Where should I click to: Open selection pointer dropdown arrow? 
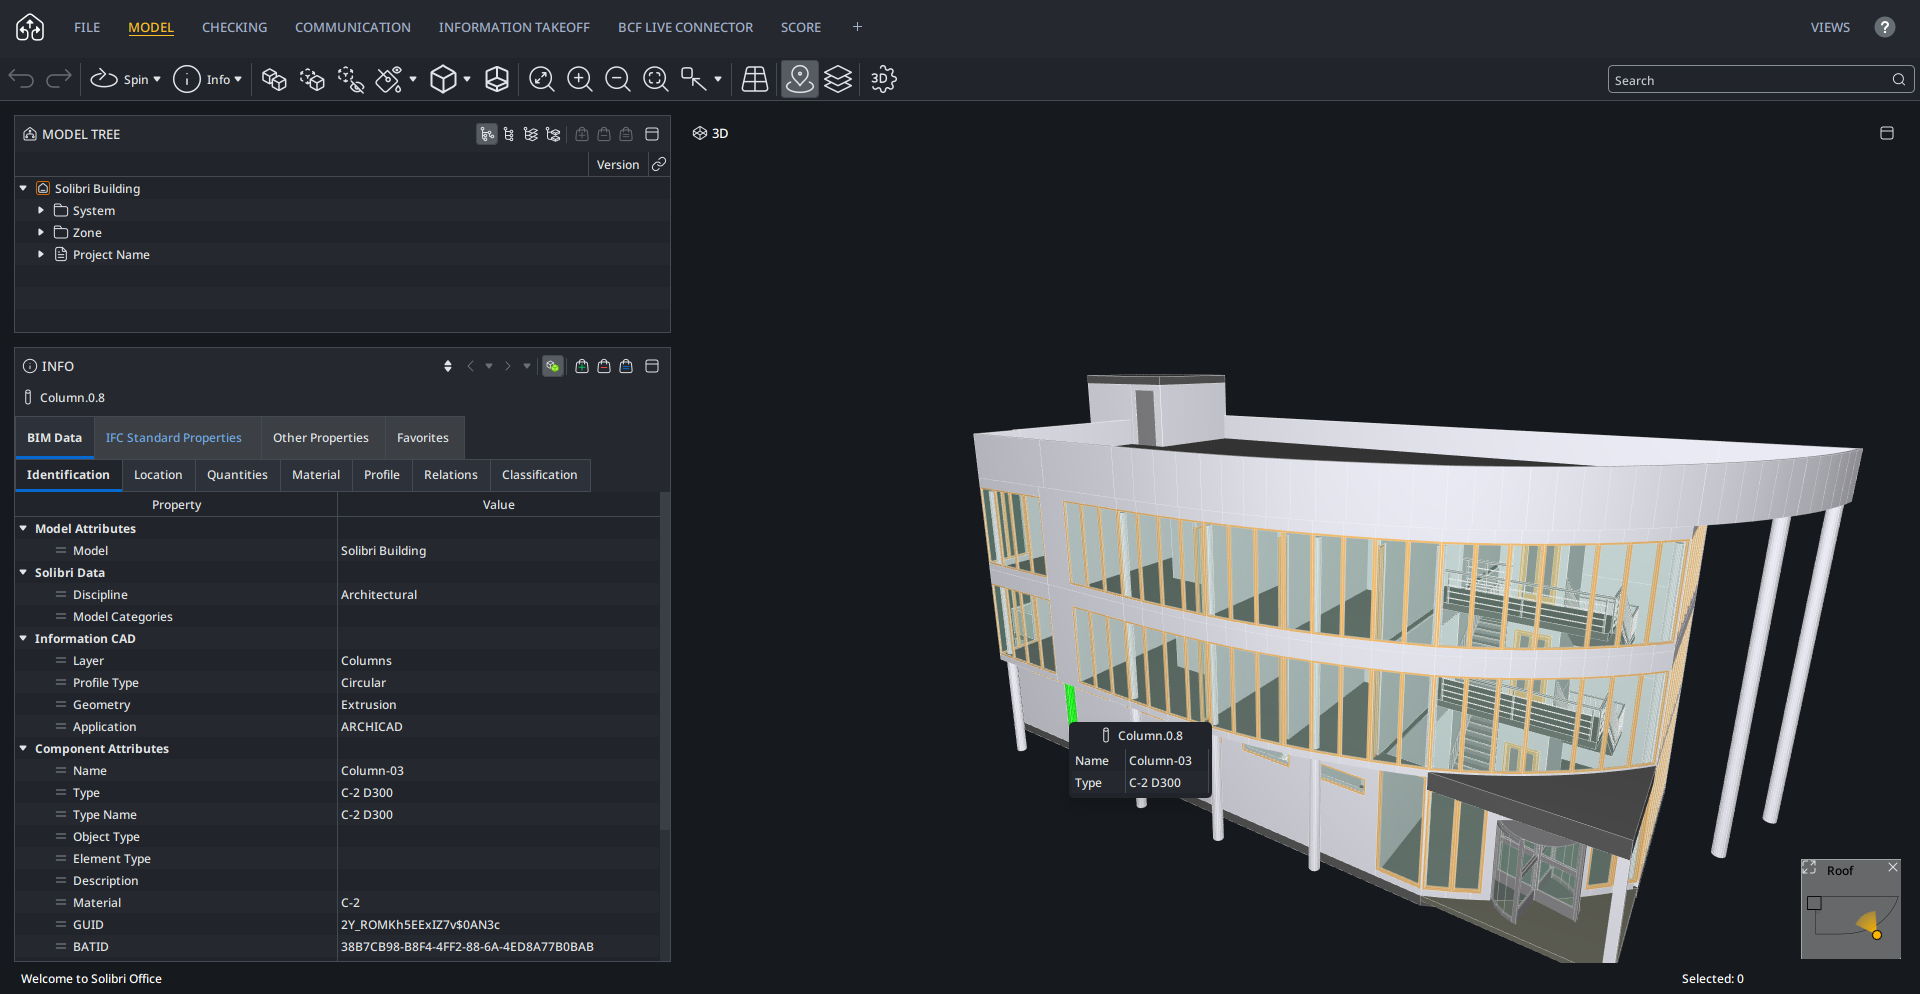[x=718, y=80]
